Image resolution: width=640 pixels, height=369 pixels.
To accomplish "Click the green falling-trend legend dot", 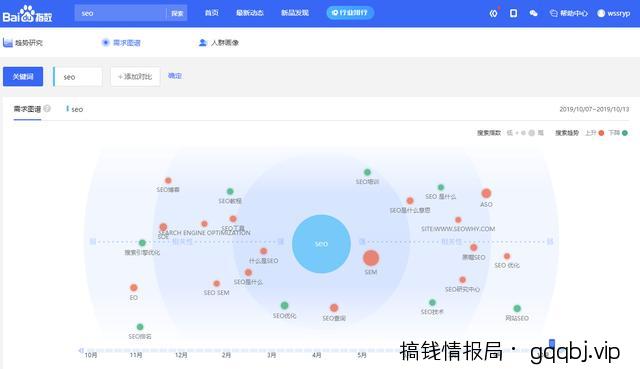I will [624, 133].
